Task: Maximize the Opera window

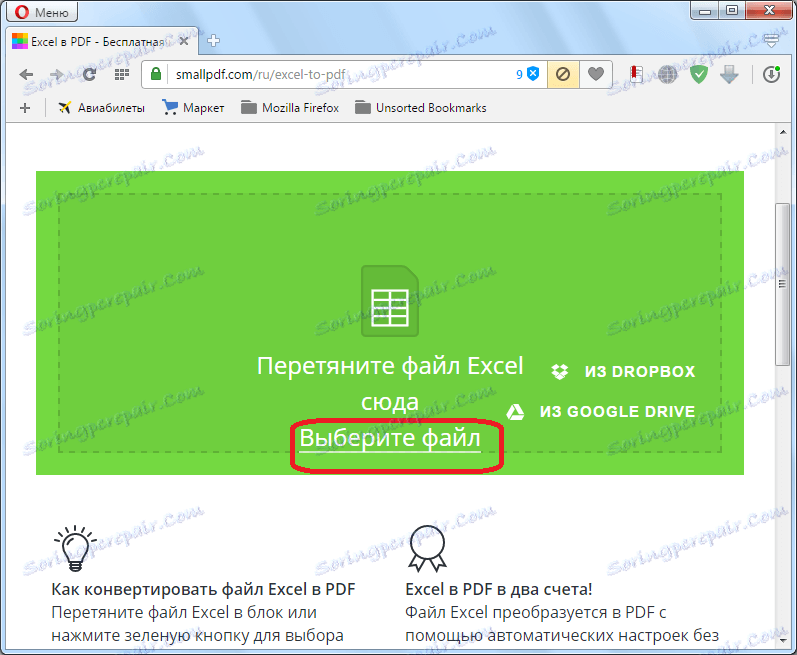Action: tap(732, 11)
